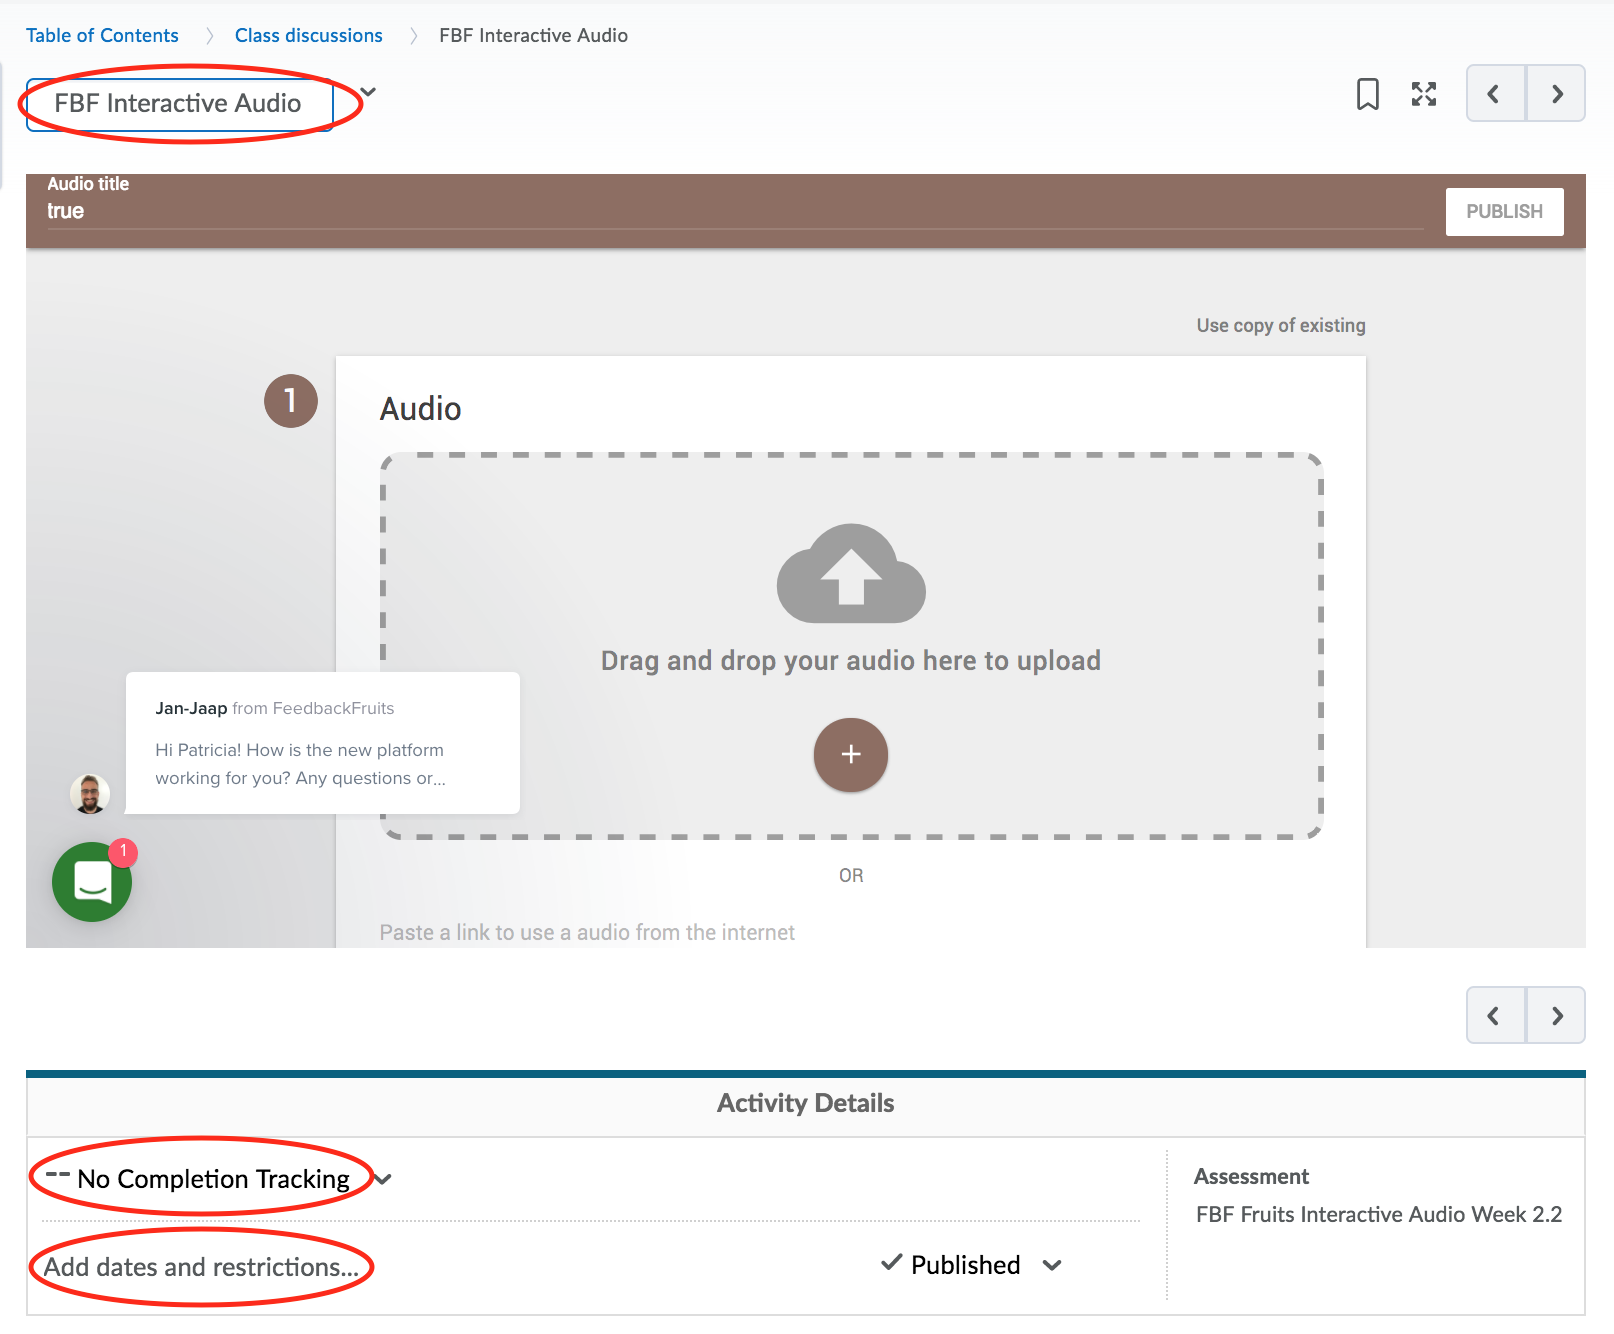Screen dimensions: 1614x1334
Task: Click the cloud upload icon
Action: (x=851, y=573)
